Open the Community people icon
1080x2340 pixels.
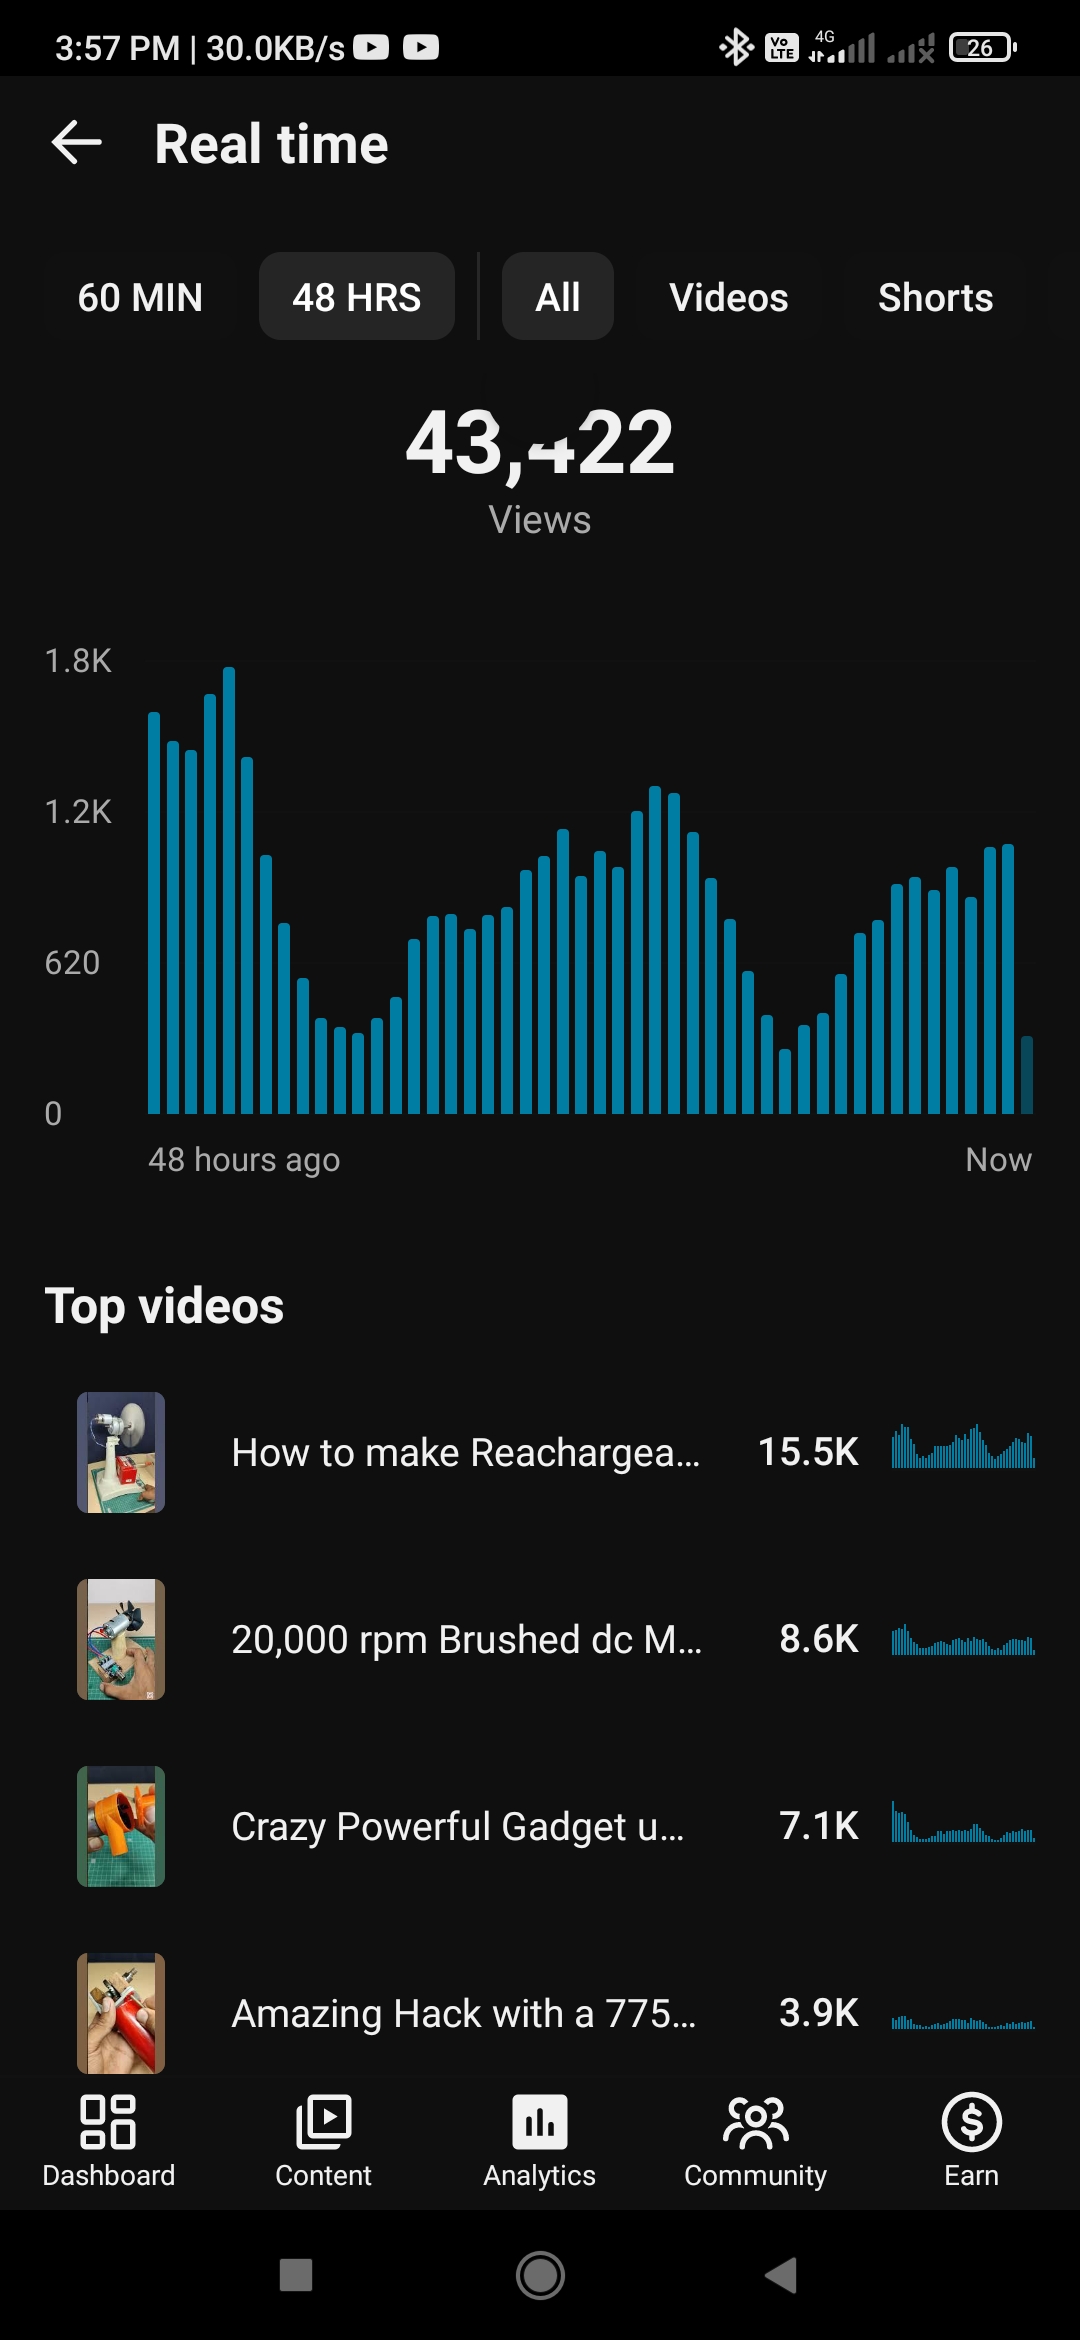[756, 2122]
